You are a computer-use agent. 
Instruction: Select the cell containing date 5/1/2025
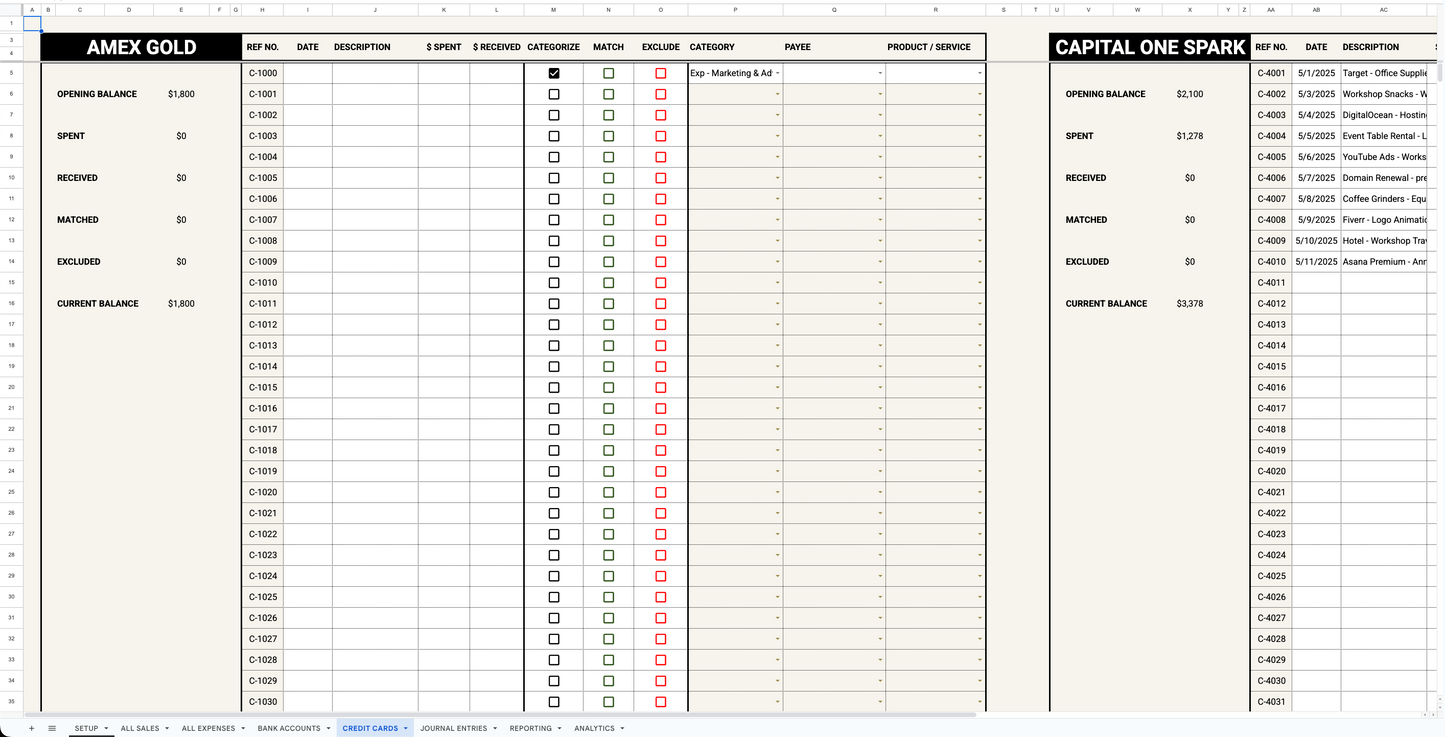coord(1316,72)
